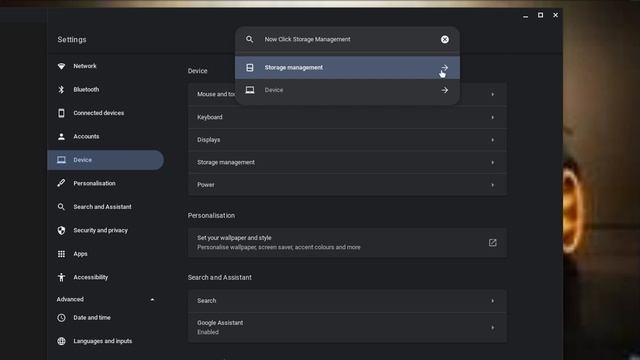This screenshot has height=360, width=640.
Task: Open Storage management search result
Action: point(347,67)
